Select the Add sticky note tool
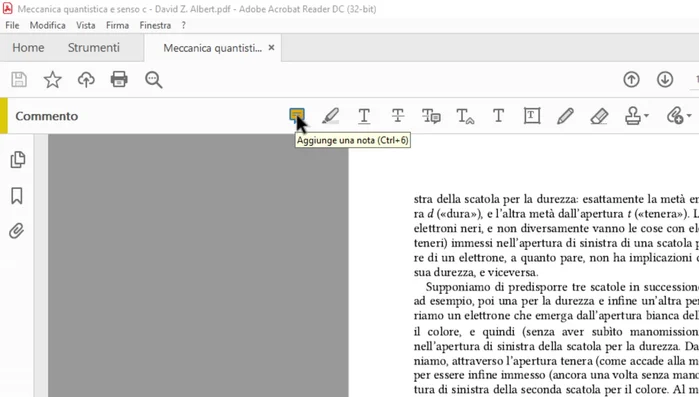699x397 pixels. coord(296,115)
